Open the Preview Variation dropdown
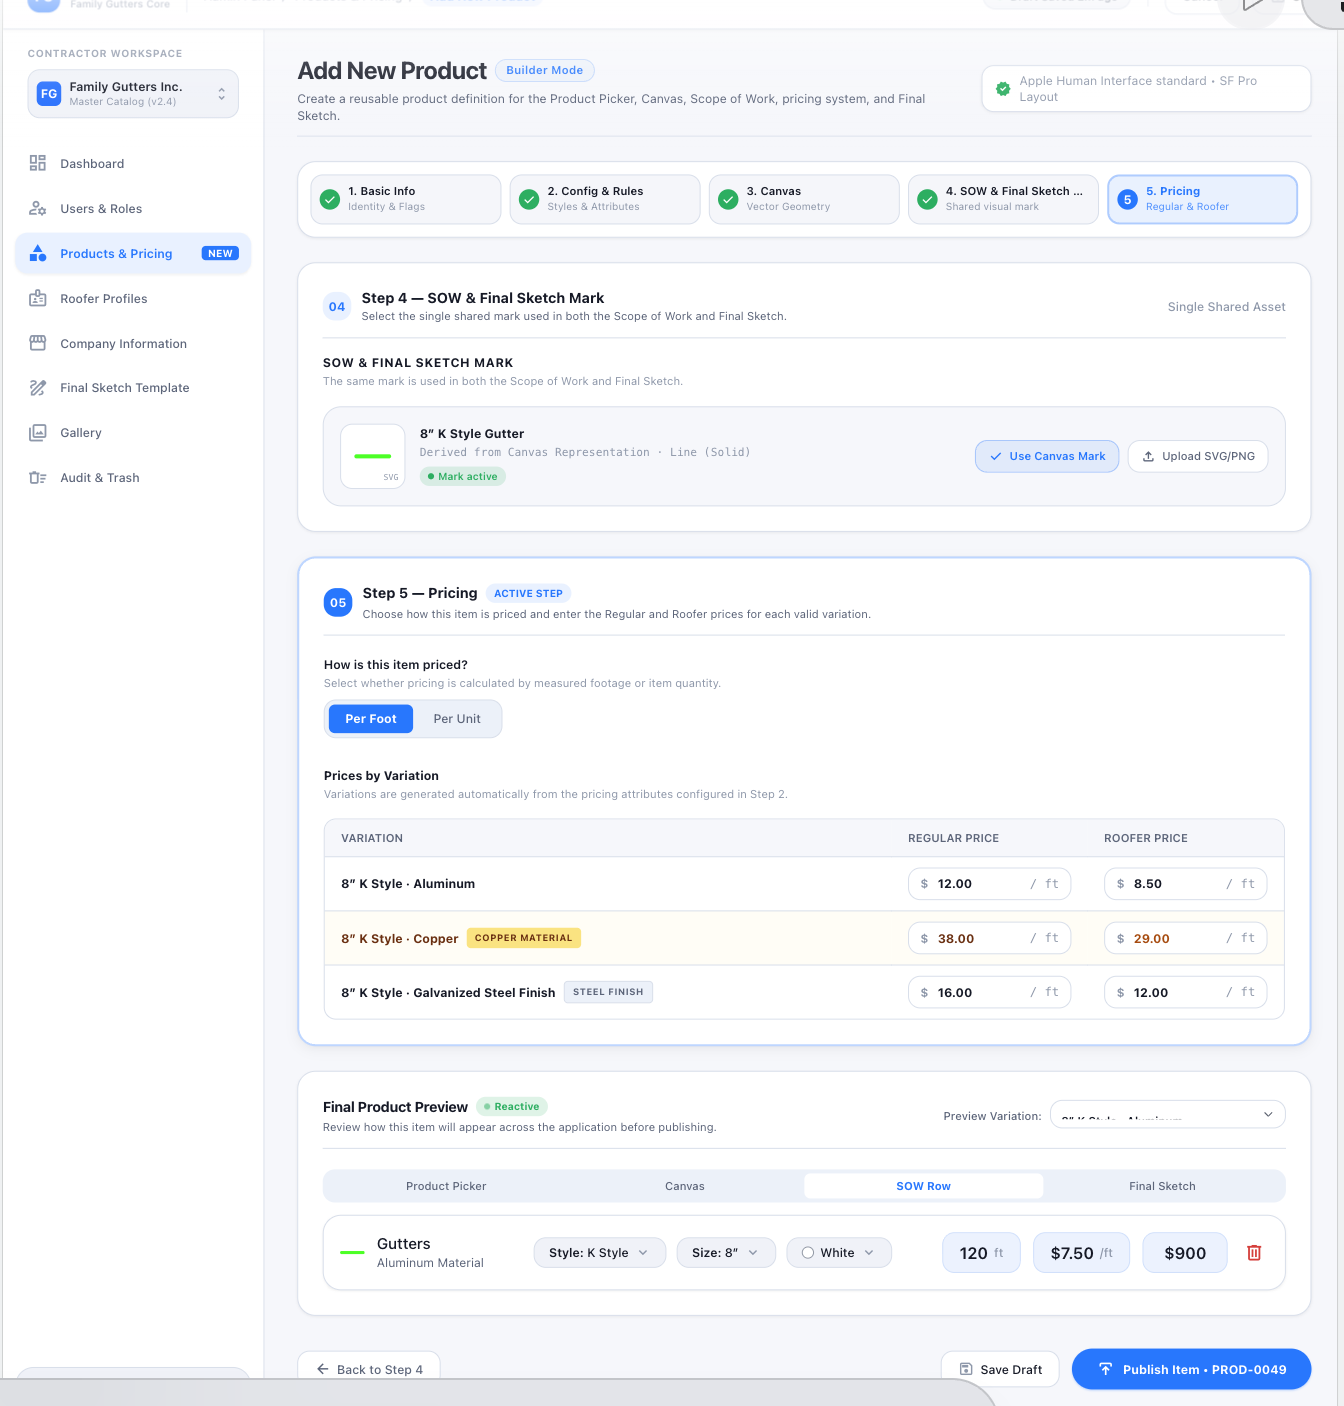This screenshot has height=1406, width=1344. tap(1167, 1115)
